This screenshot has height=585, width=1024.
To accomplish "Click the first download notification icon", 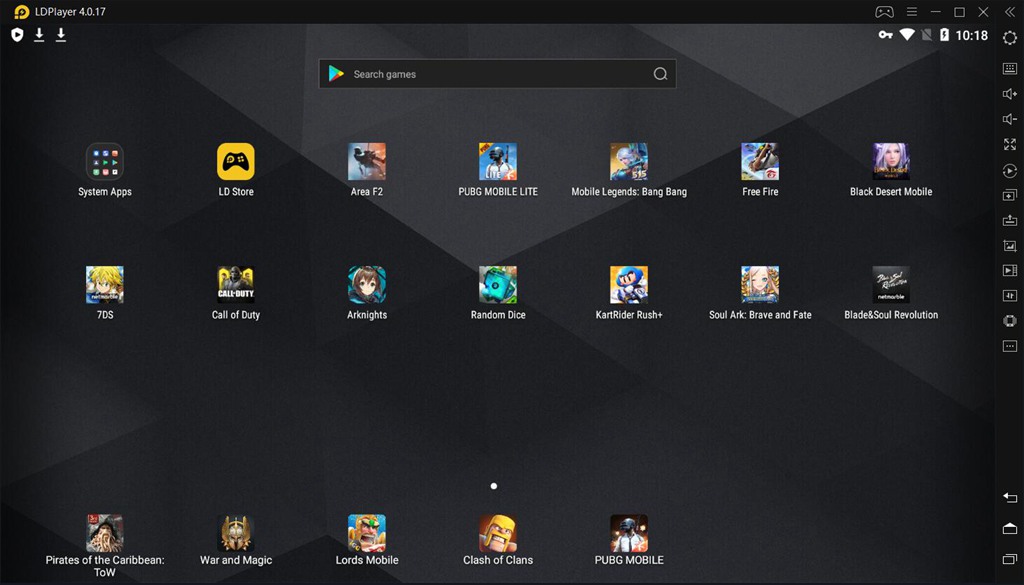I will pos(39,35).
